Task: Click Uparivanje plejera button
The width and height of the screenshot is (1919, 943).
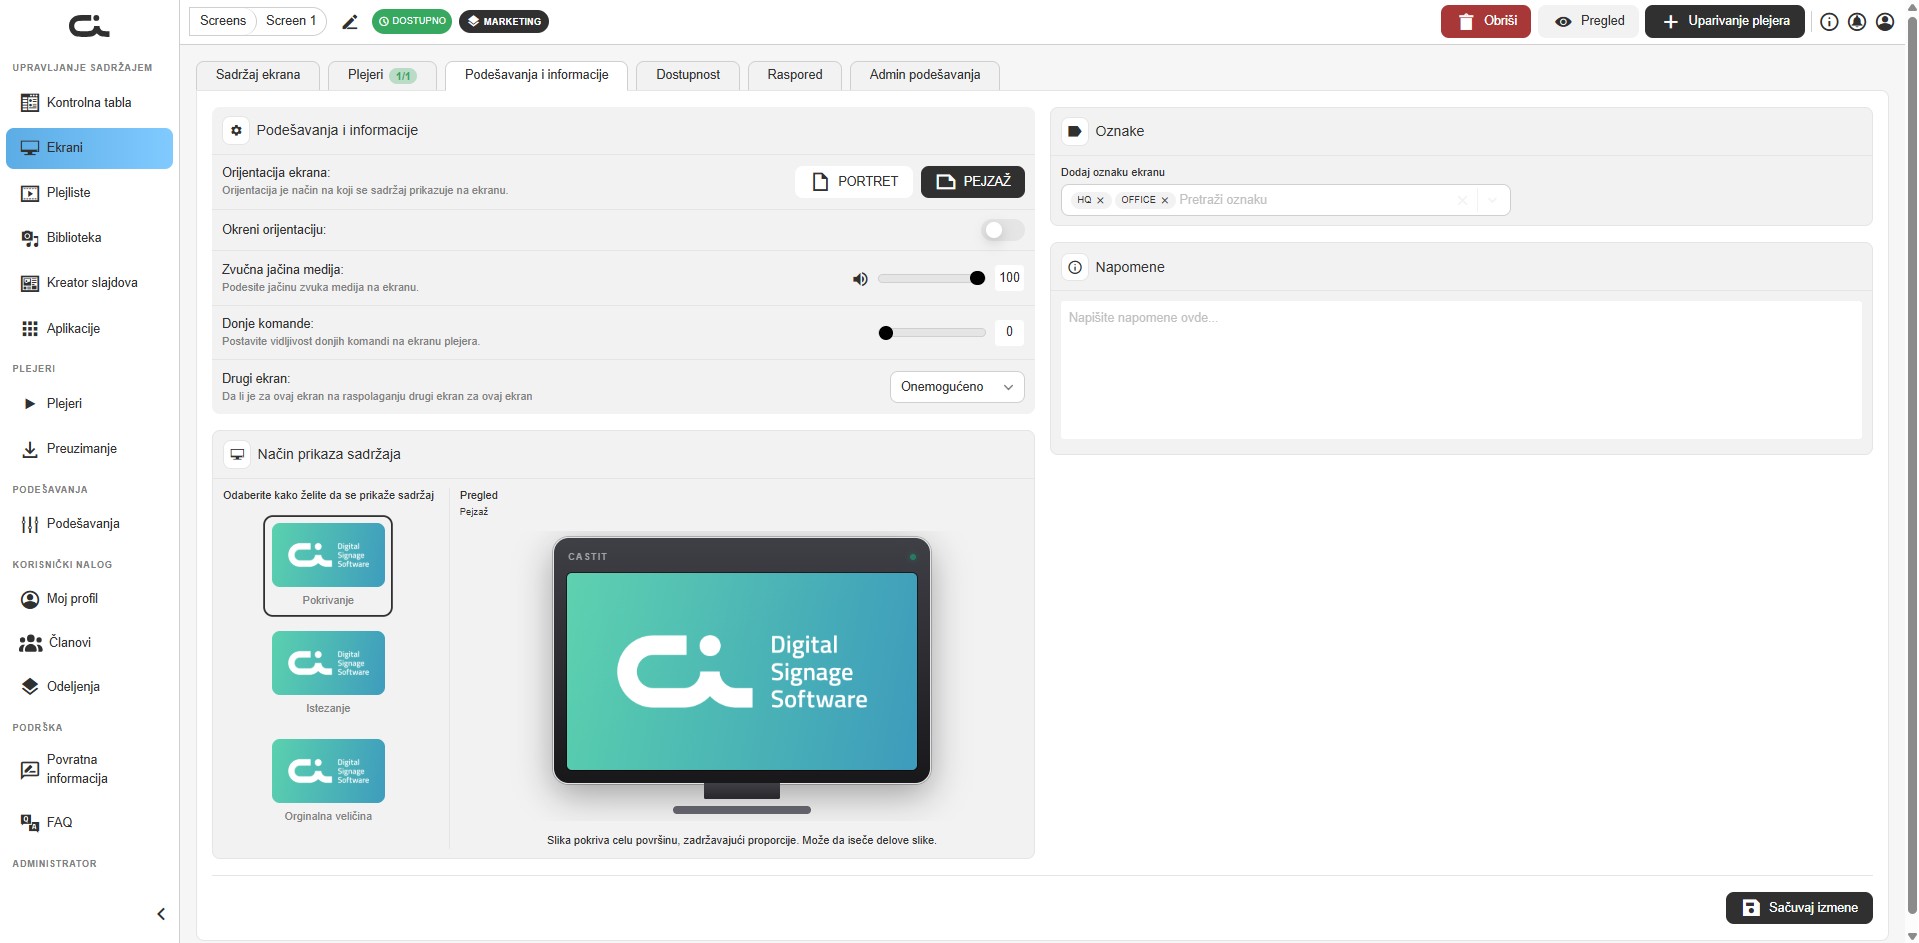Action: pyautogui.click(x=1725, y=21)
